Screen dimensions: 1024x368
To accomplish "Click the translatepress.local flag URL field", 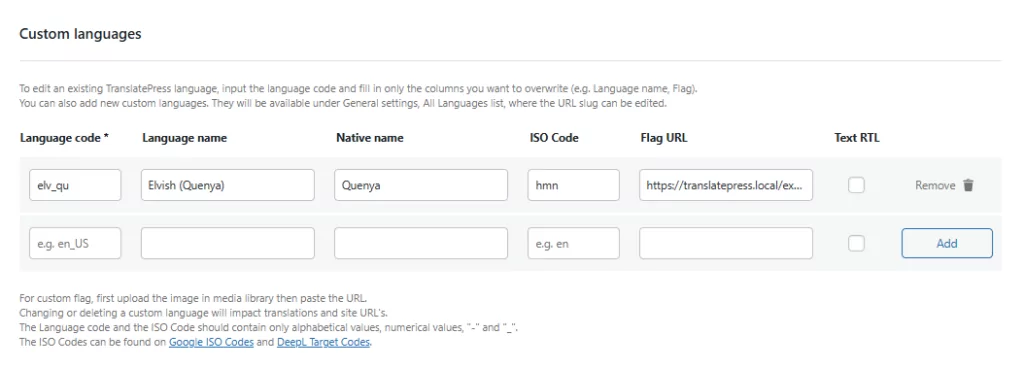I will [726, 185].
